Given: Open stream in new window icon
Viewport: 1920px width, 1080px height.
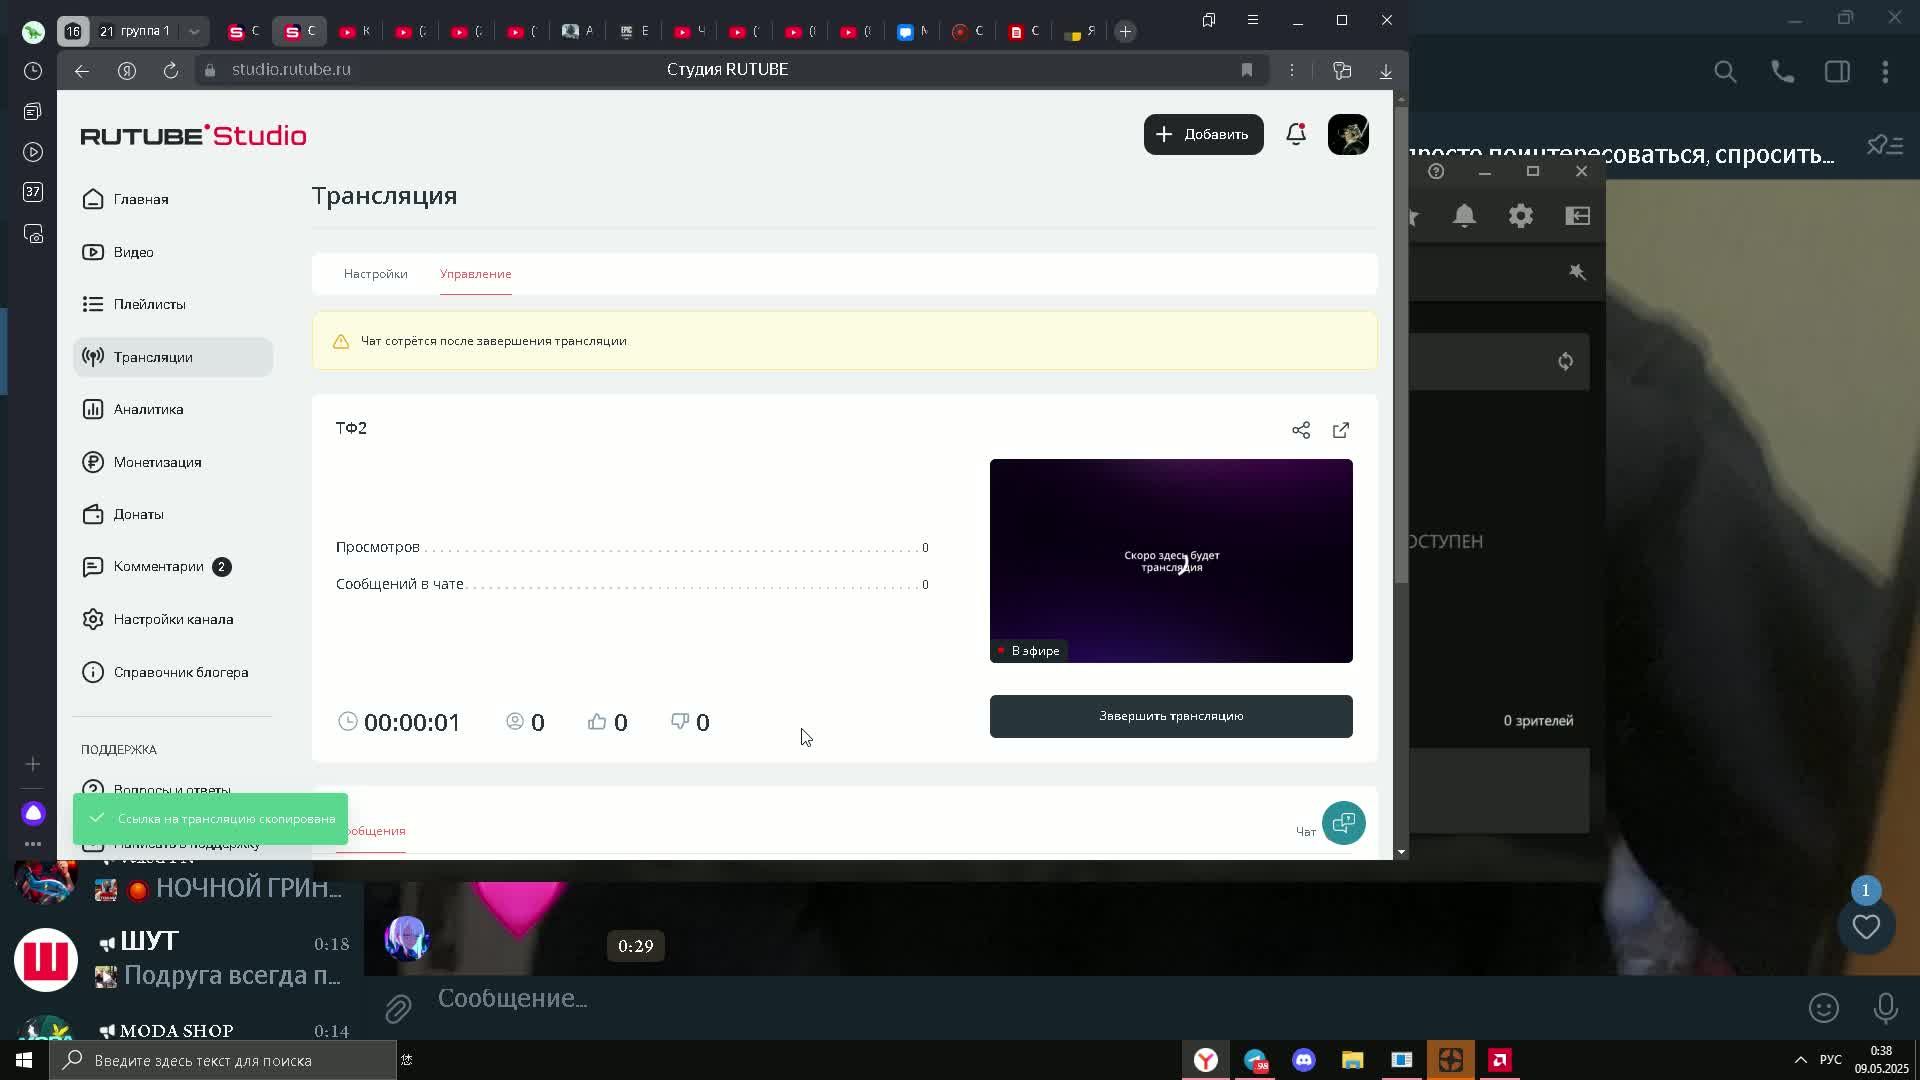Looking at the screenshot, I should [1341, 430].
